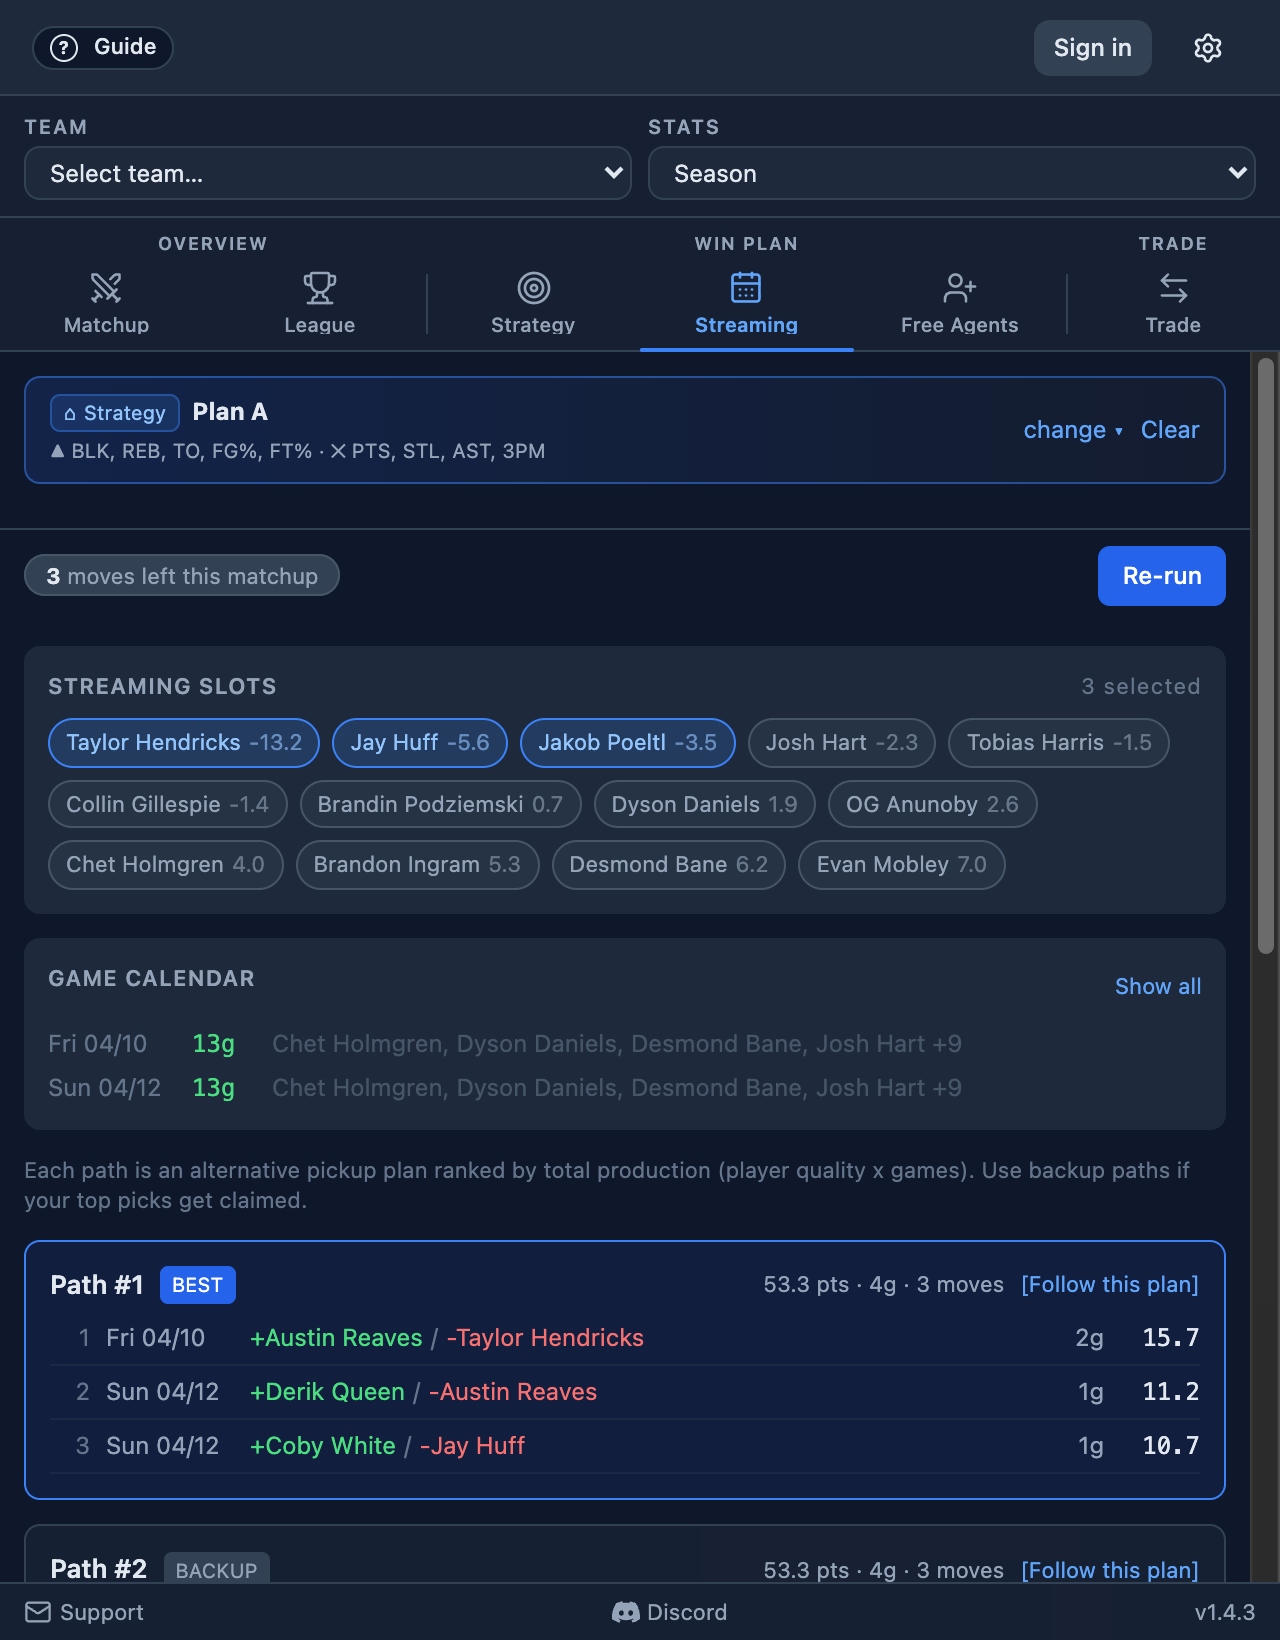Viewport: 1280px width, 1640px height.
Task: Toggle Jay Huff streaming slot
Action: (x=420, y=743)
